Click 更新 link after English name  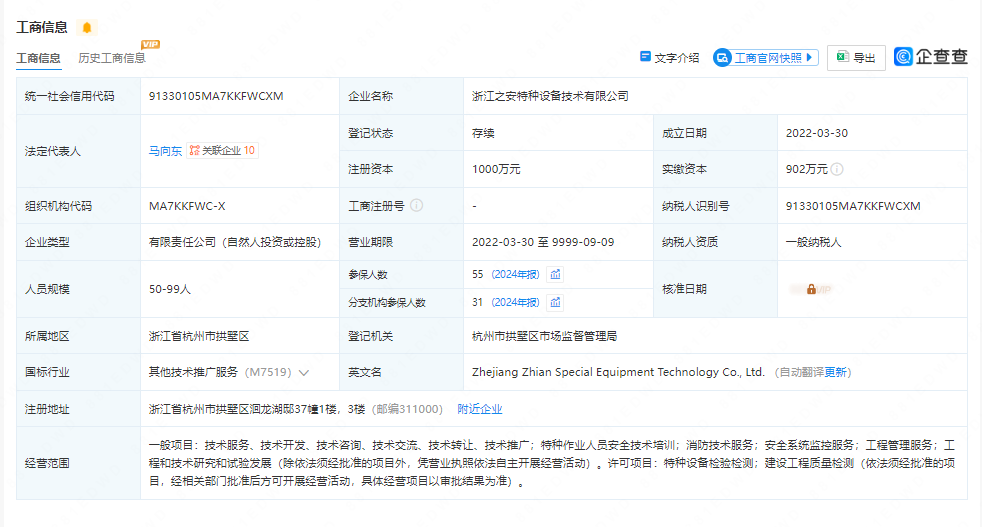tap(836, 372)
